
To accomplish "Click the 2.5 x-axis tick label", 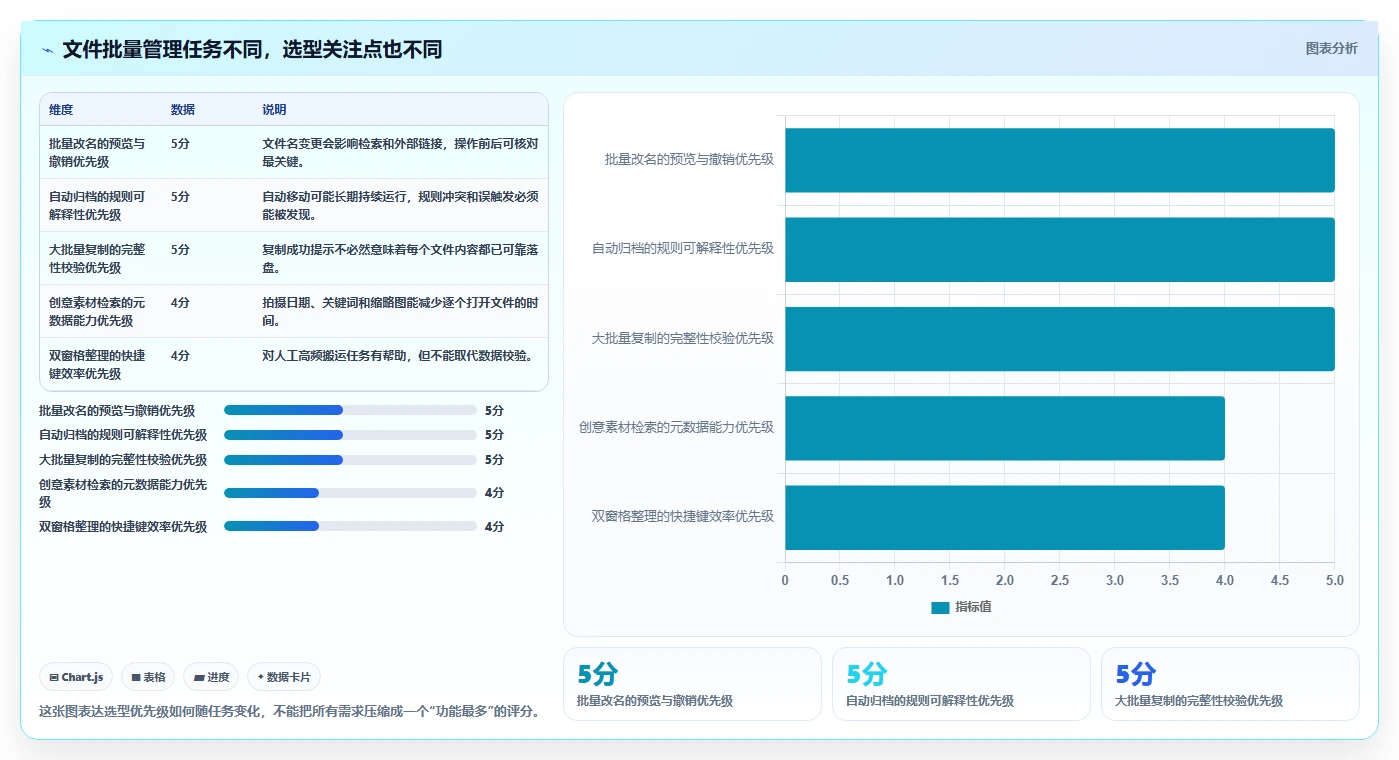I will click(x=1059, y=580).
